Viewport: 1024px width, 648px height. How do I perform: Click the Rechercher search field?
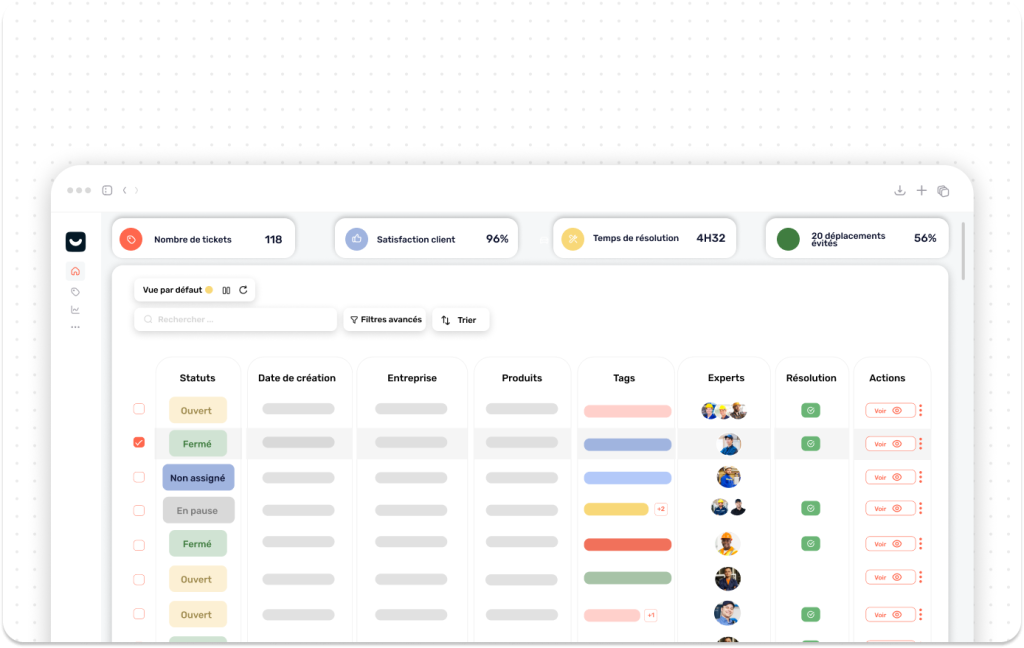pyautogui.click(x=236, y=320)
